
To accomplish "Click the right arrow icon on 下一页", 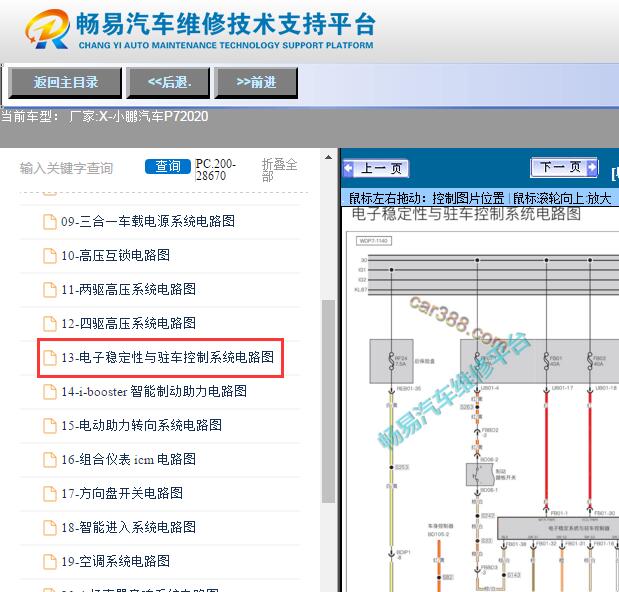I will 591,167.
